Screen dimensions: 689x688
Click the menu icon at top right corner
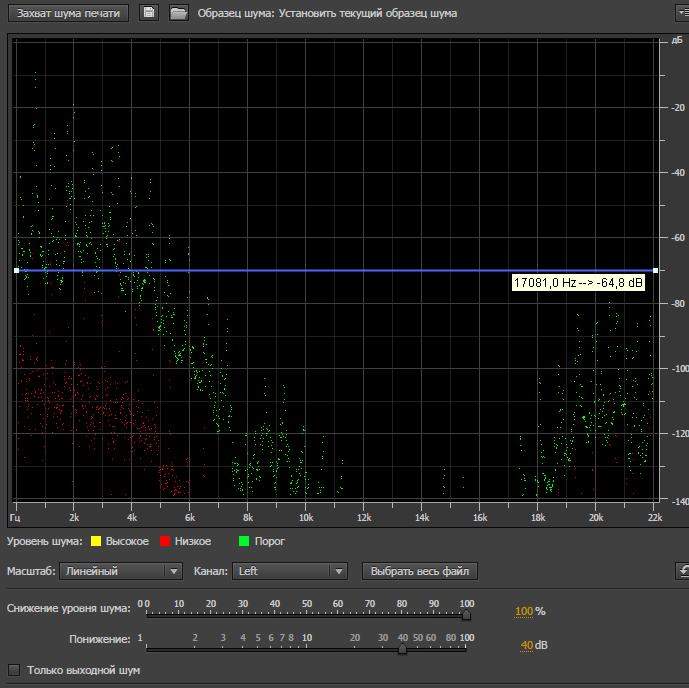[682, 13]
